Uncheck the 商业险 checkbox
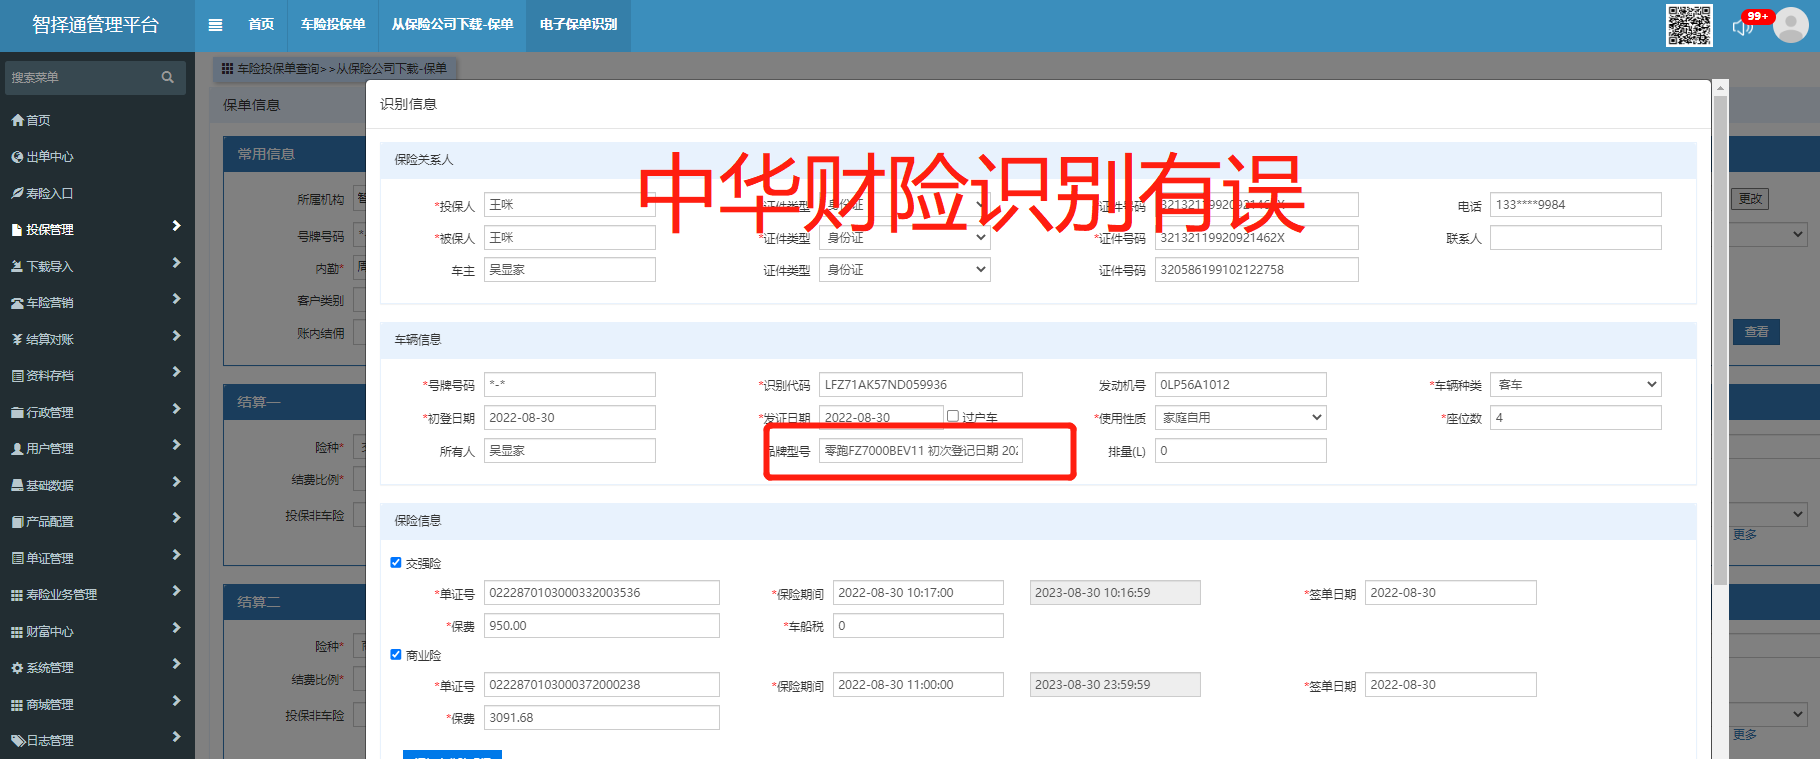This screenshot has height=759, width=1820. click(x=396, y=655)
